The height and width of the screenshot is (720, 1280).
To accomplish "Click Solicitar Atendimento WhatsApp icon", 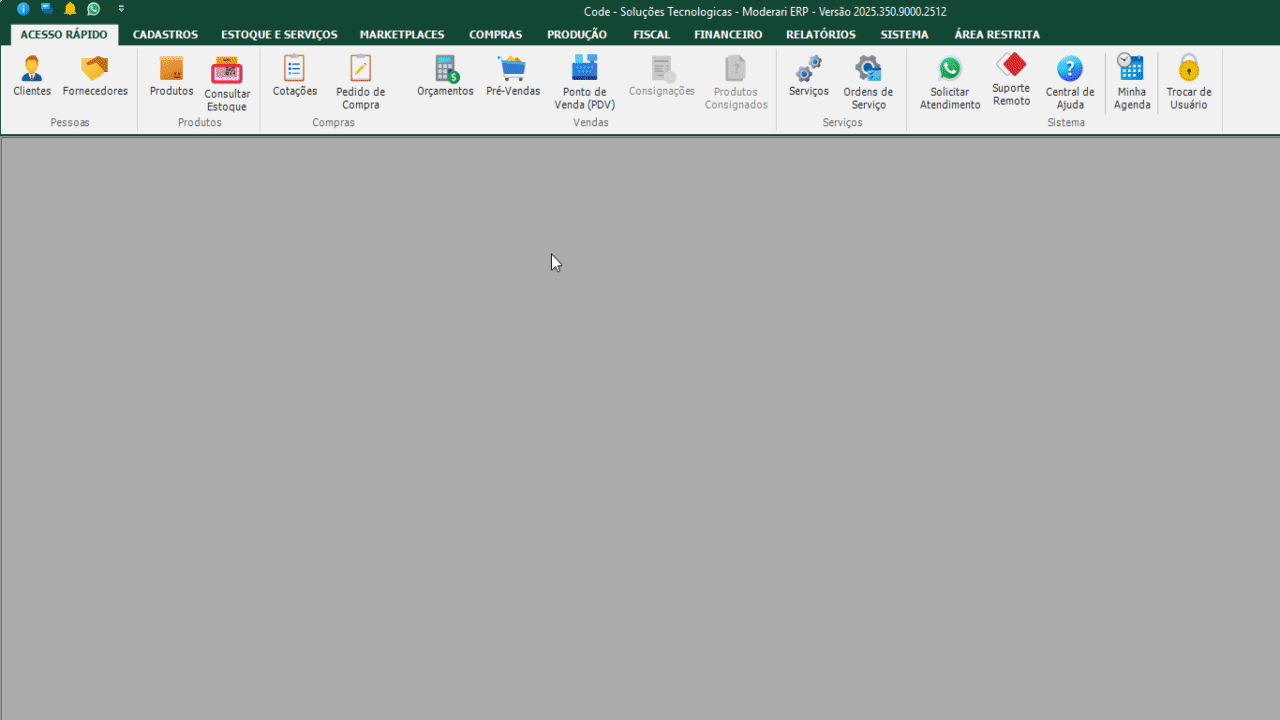I will coord(950,84).
